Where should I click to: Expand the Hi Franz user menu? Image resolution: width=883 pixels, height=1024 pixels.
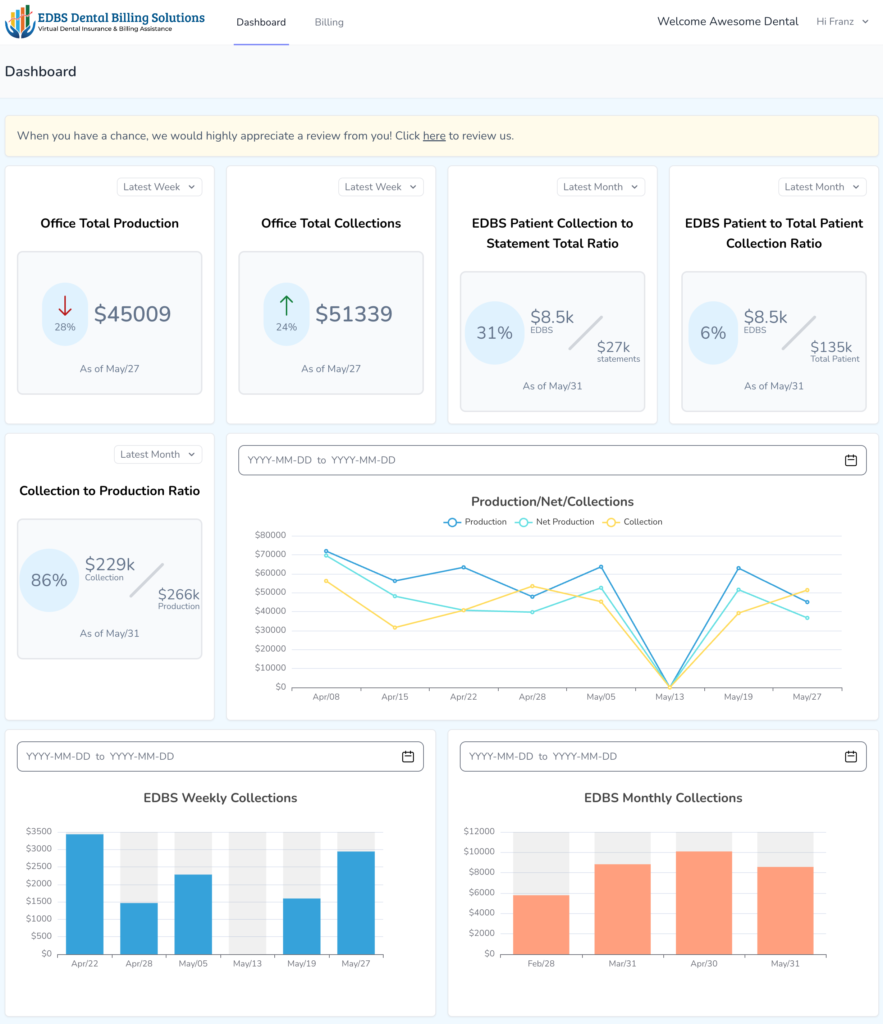coord(843,22)
